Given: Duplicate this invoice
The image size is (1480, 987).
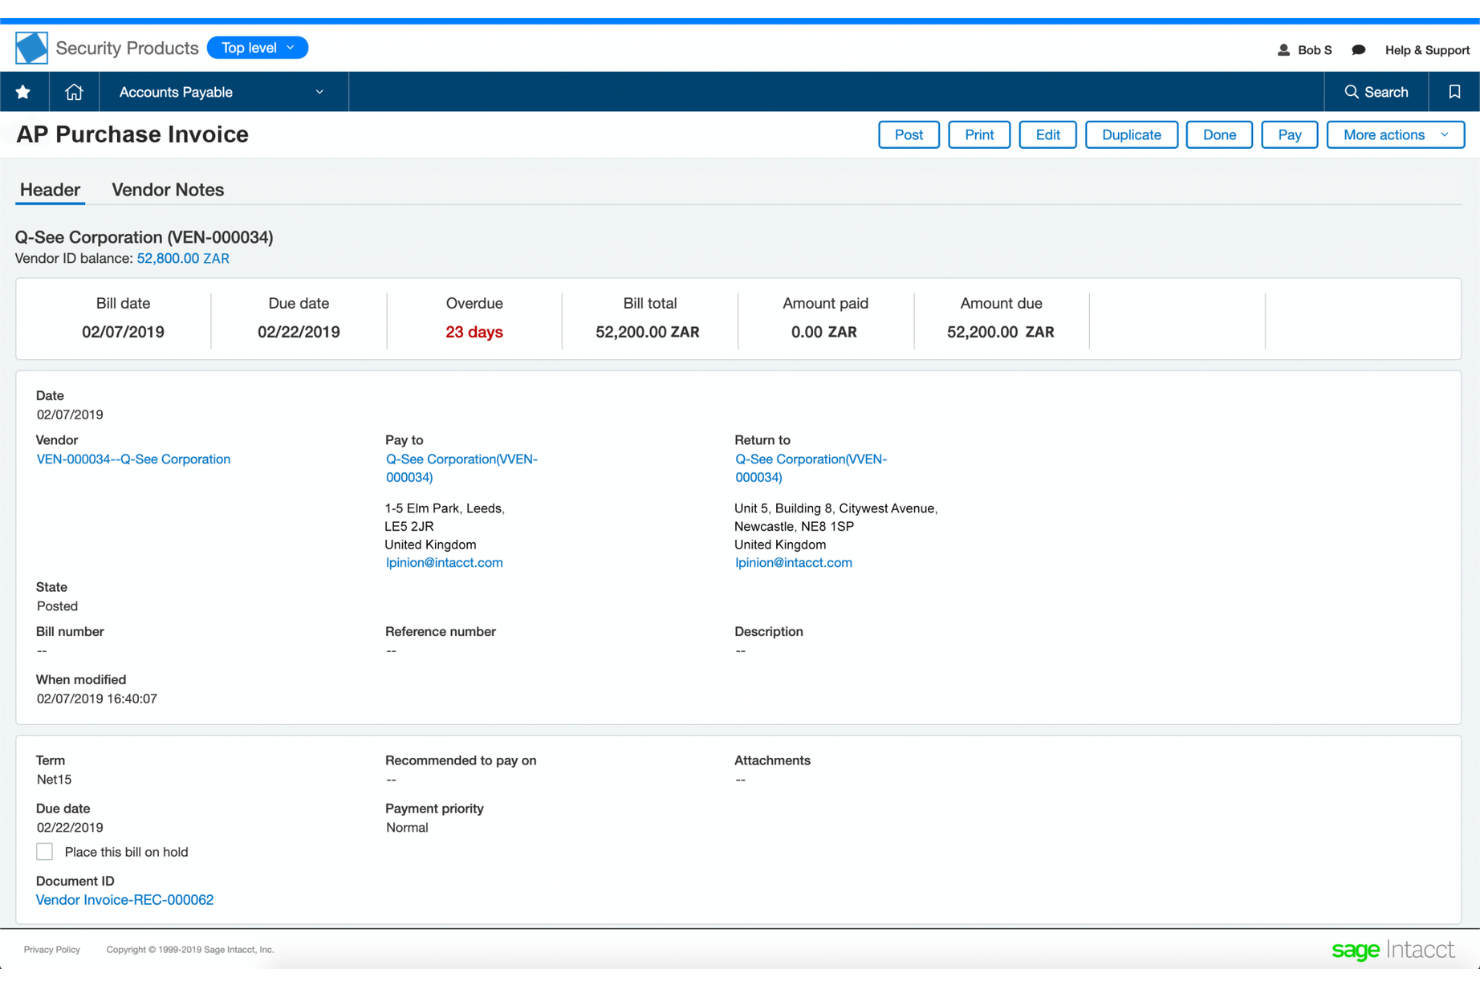Looking at the screenshot, I should coord(1131,134).
